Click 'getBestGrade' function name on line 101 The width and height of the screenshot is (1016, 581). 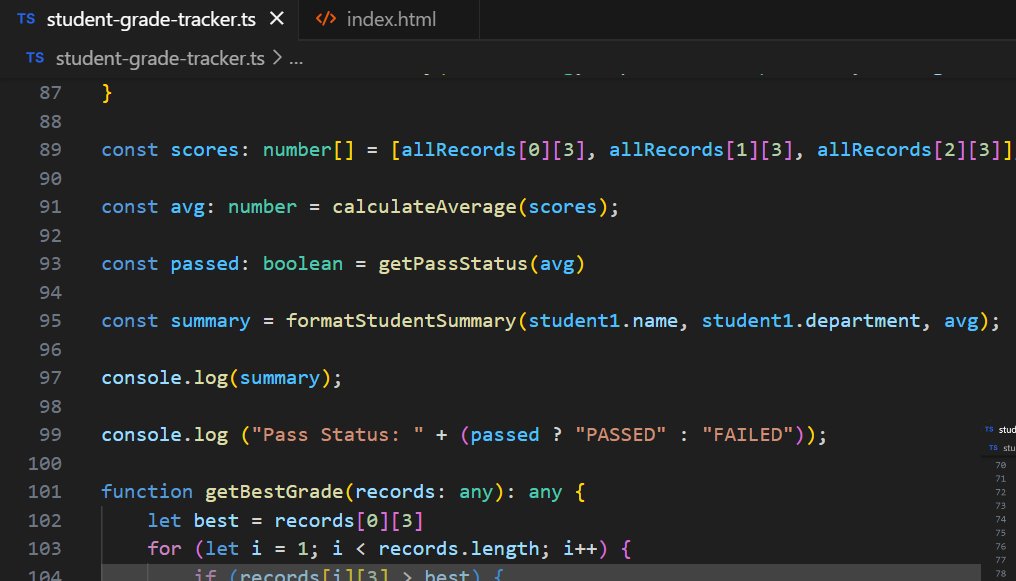pos(274,492)
